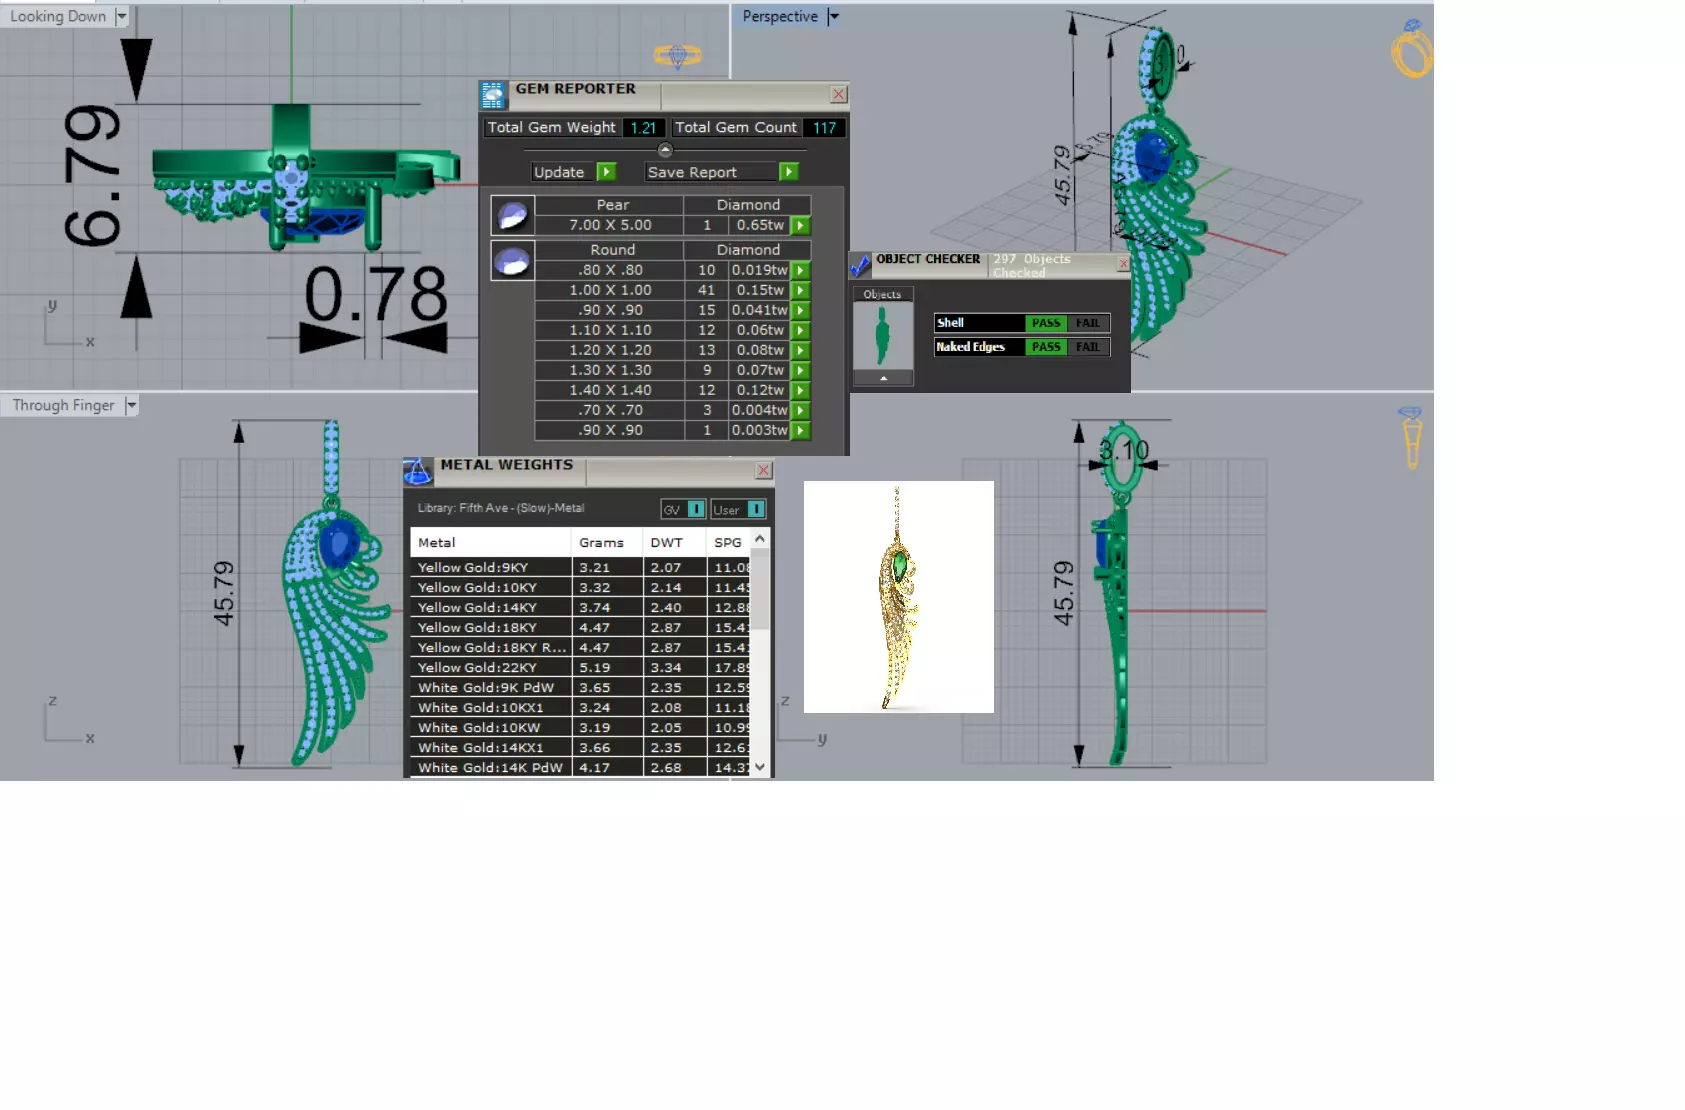
Task: Select FAIL for Shell check
Action: pyautogui.click(x=1088, y=323)
